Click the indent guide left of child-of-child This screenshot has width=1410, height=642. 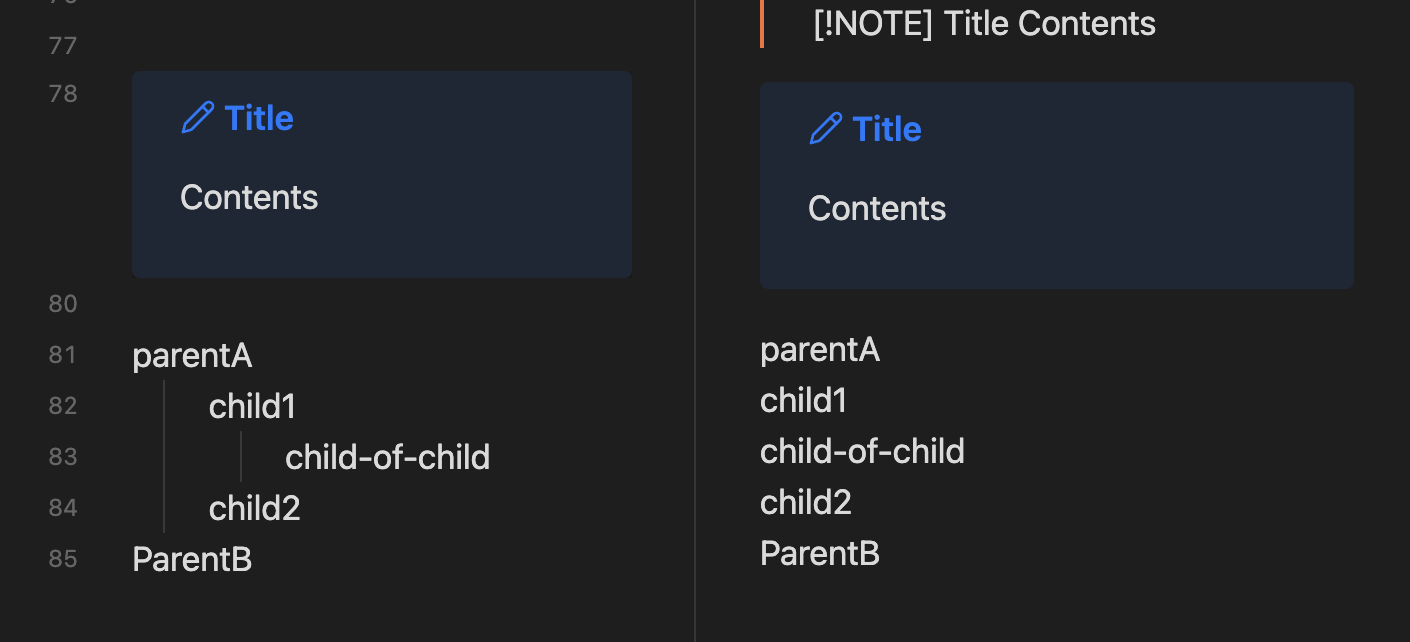241,457
